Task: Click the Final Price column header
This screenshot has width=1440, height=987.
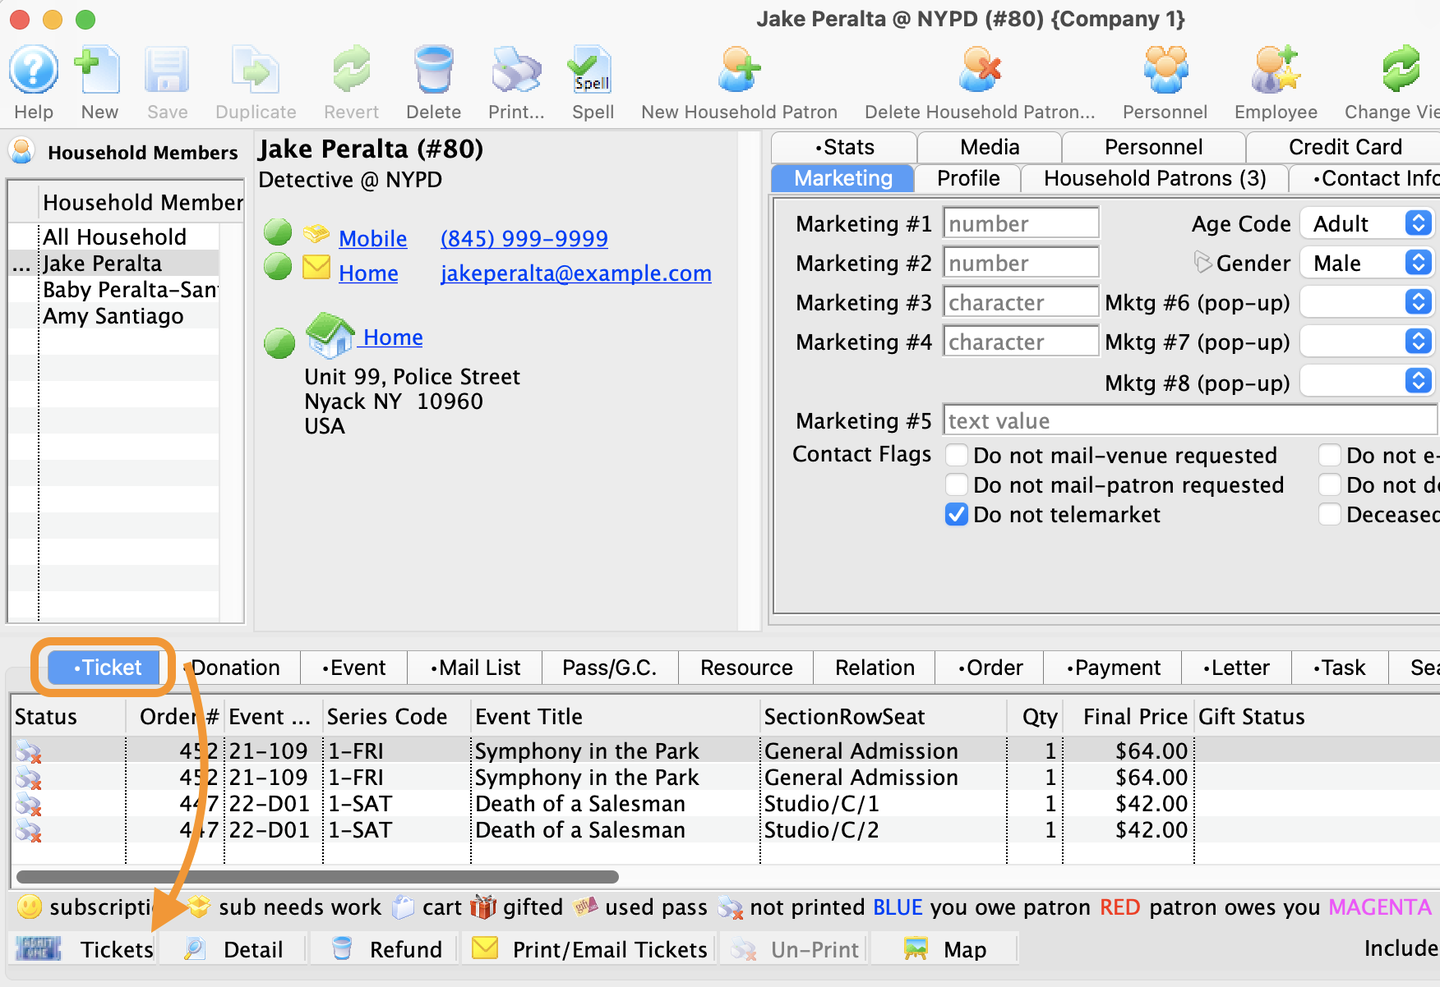Action: point(1129,716)
